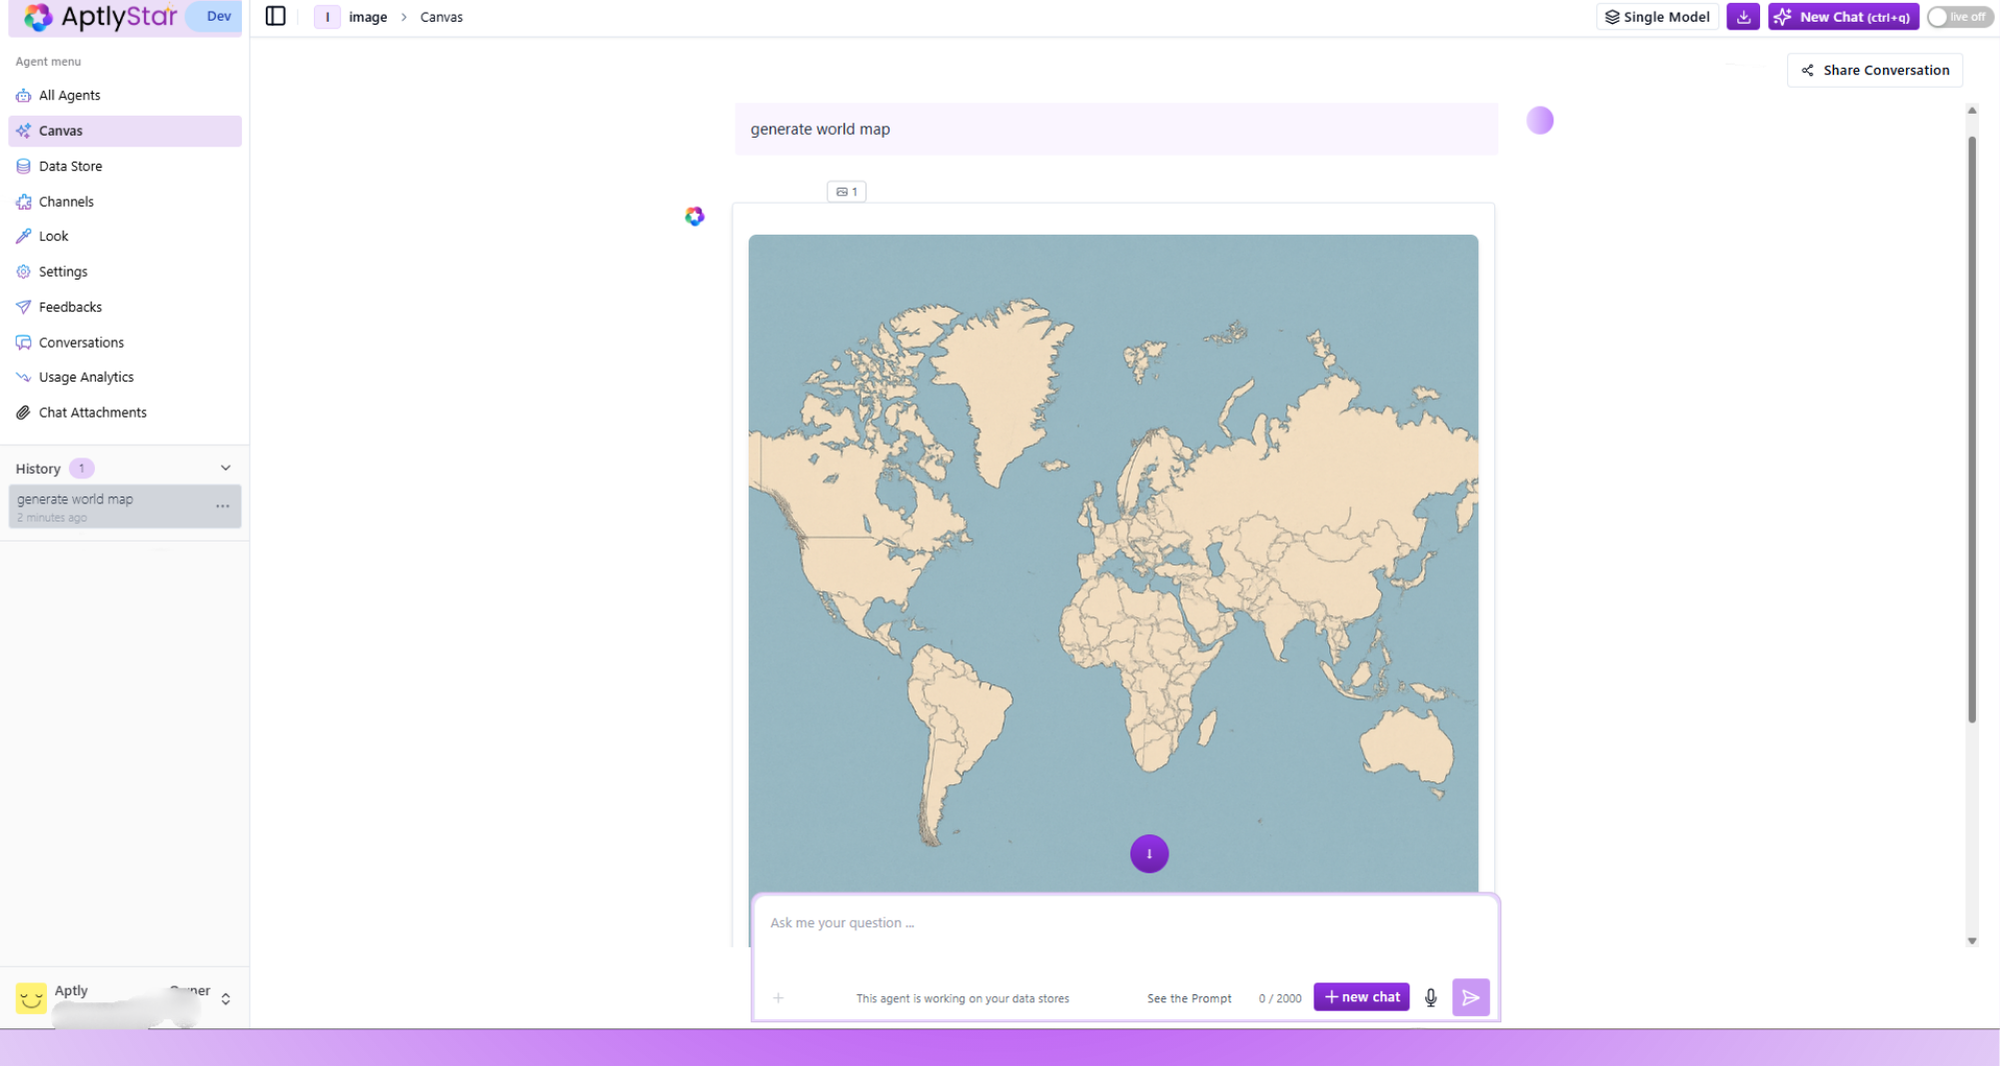
Task: Click the AptlyStar logo
Action: [x=100, y=16]
